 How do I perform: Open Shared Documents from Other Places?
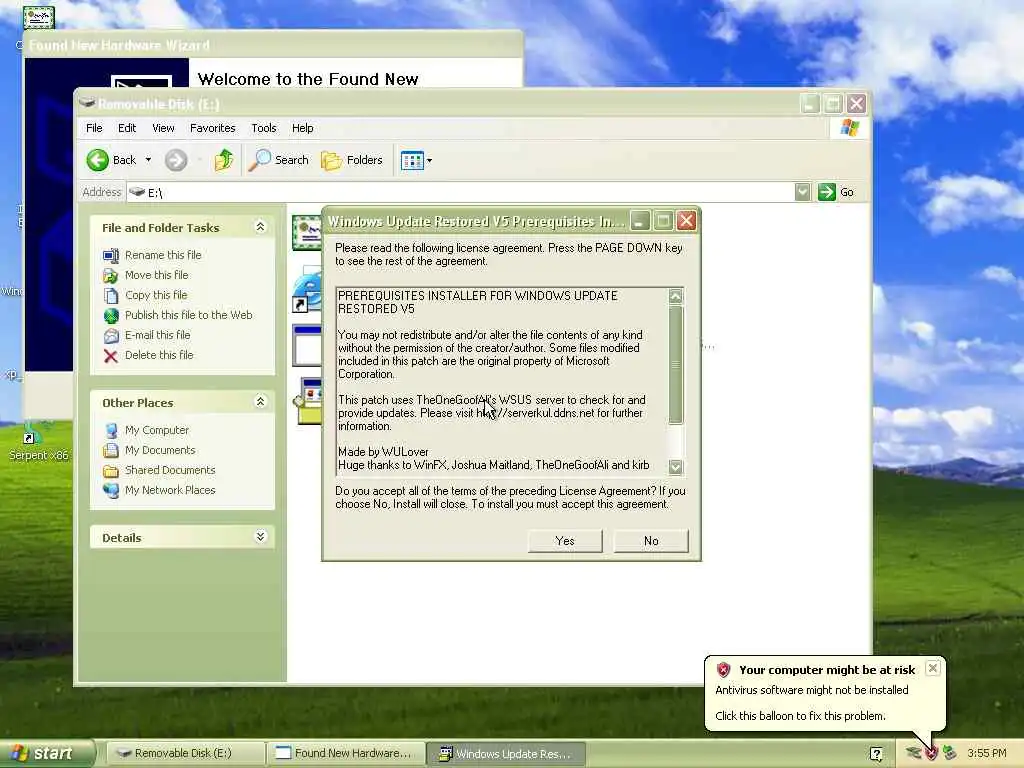click(x=170, y=470)
